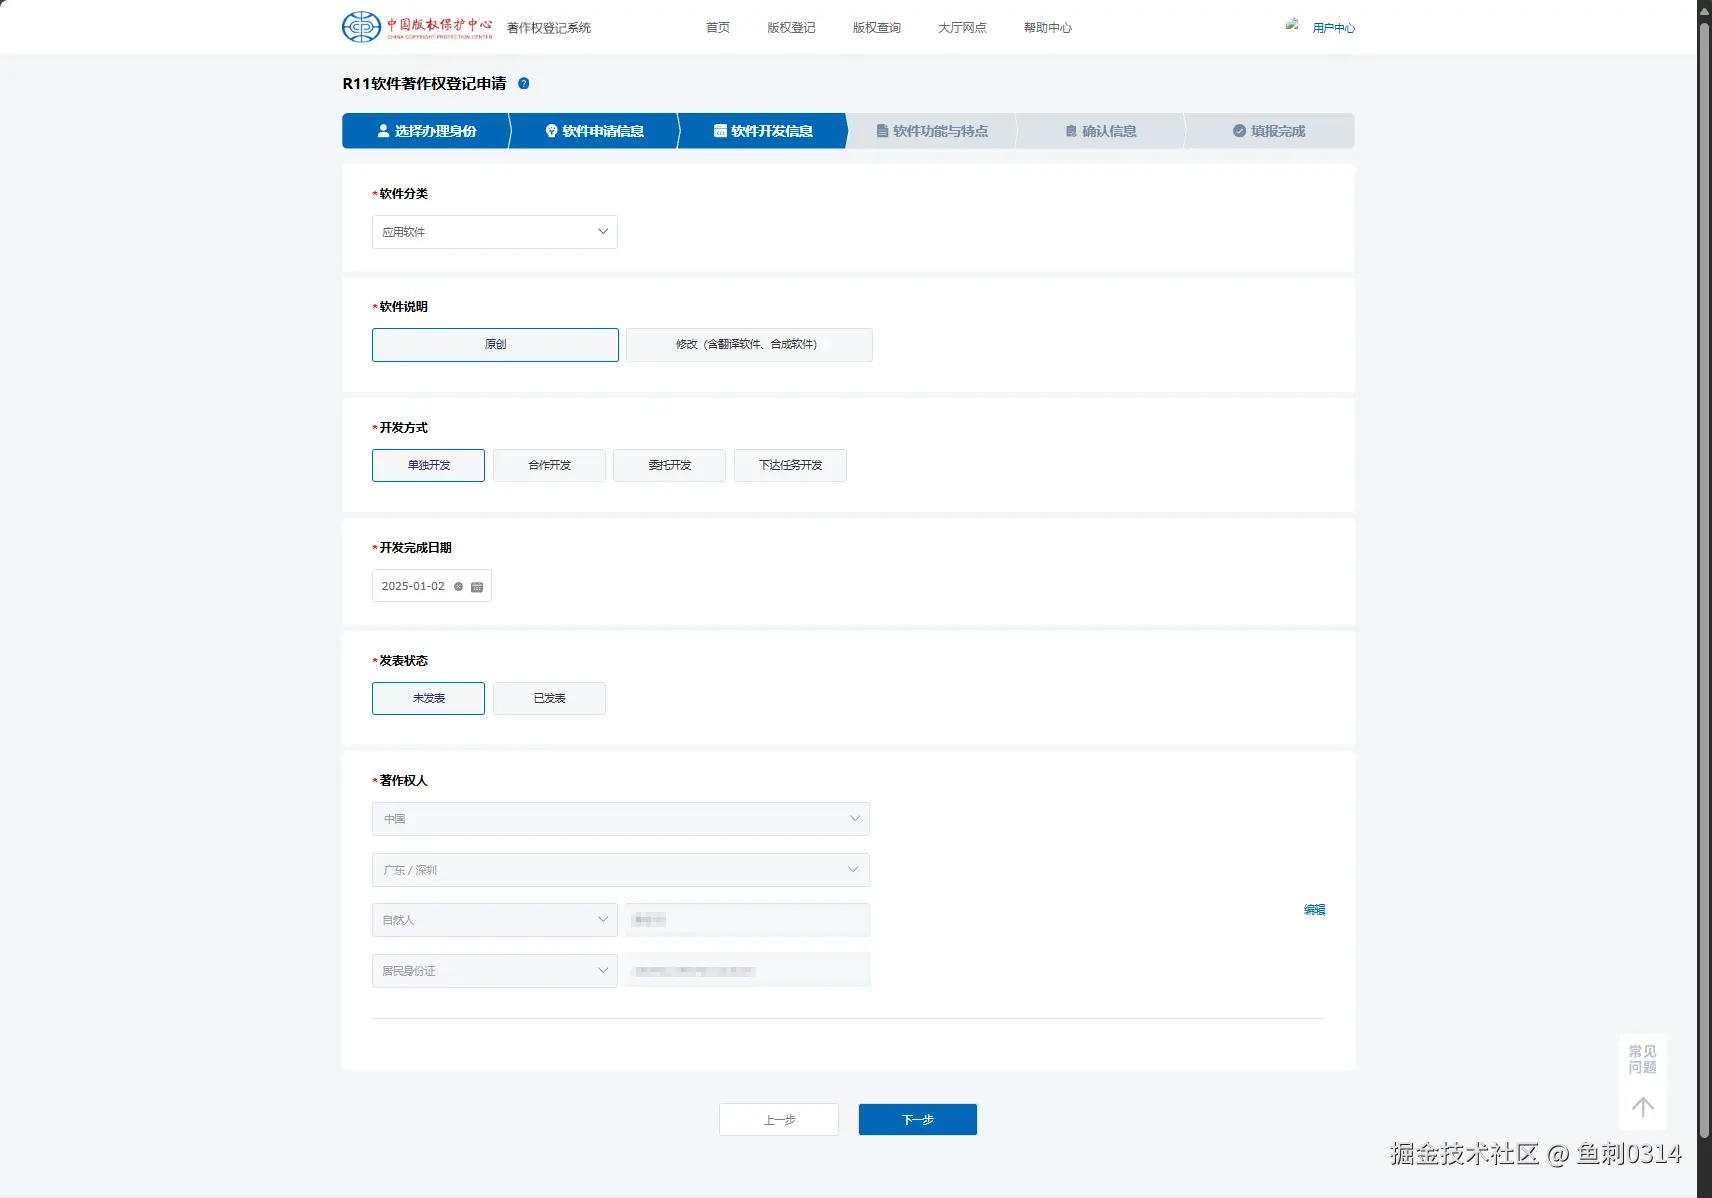Open the 中国 country dropdown
The width and height of the screenshot is (1712, 1198).
[x=621, y=819]
